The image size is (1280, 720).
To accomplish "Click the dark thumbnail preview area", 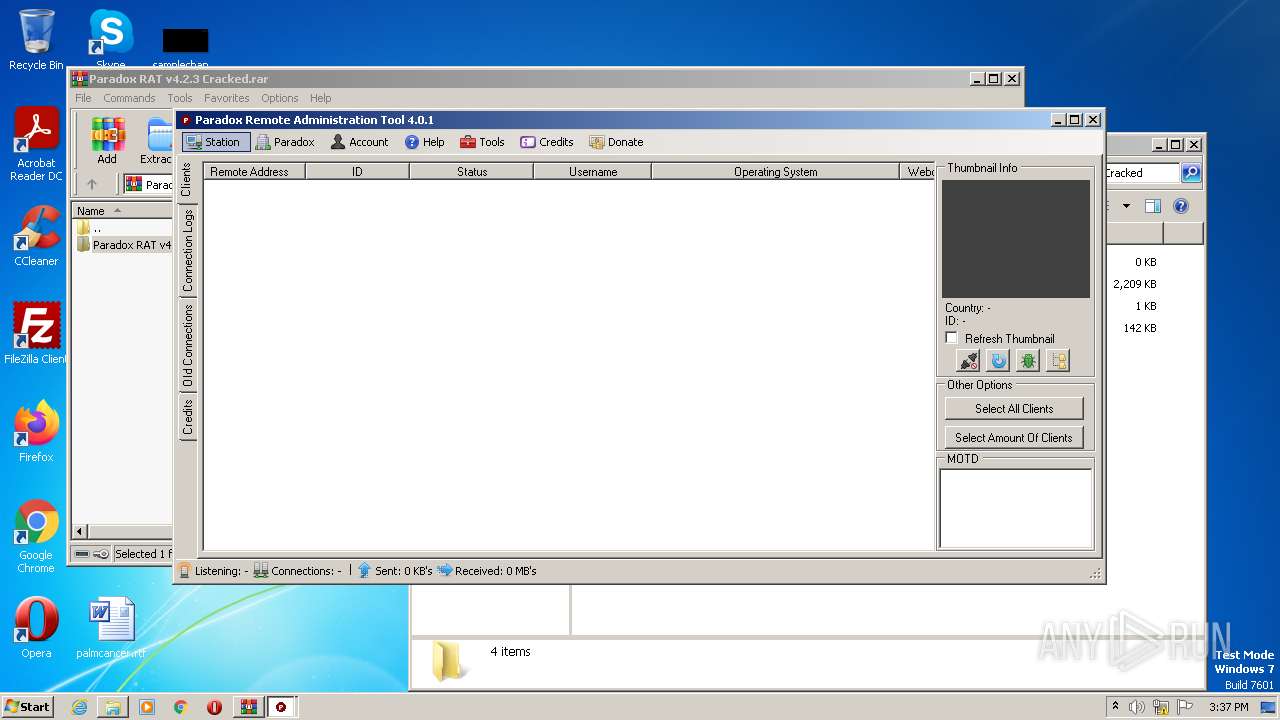I will [1016, 239].
